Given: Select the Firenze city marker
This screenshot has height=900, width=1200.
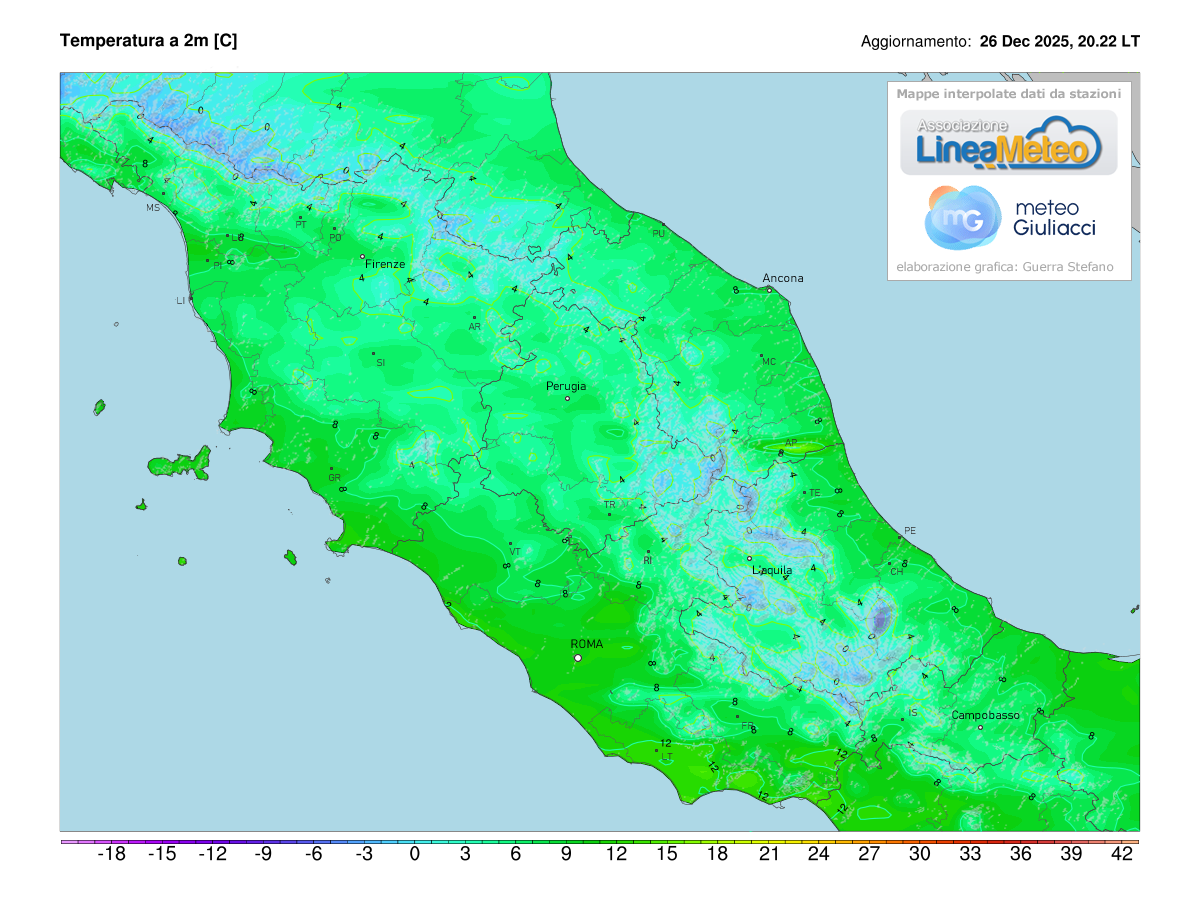Looking at the screenshot, I should (364, 257).
